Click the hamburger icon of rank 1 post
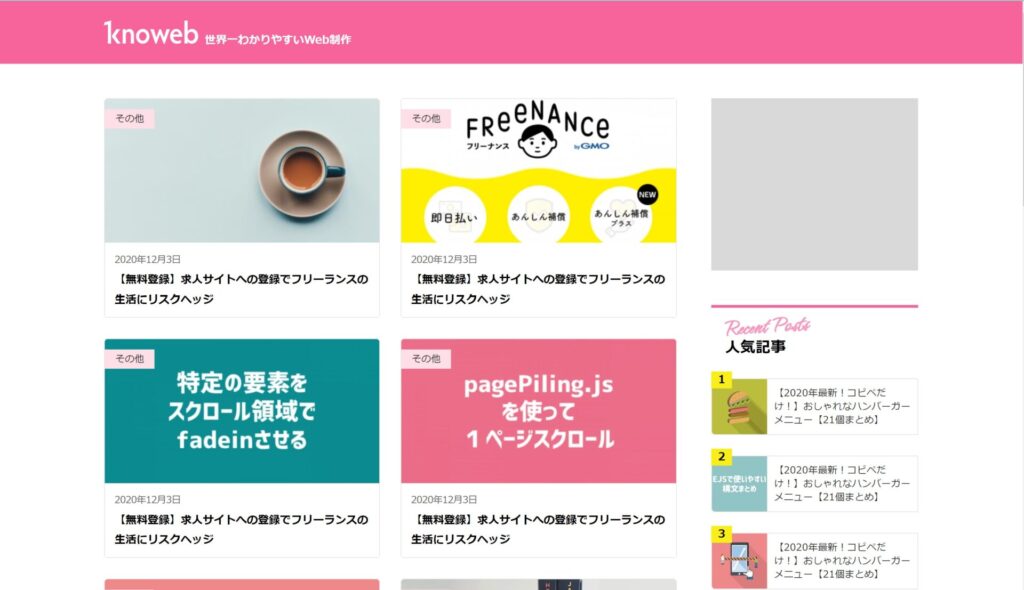Image resolution: width=1024 pixels, height=590 pixels. coord(739,406)
